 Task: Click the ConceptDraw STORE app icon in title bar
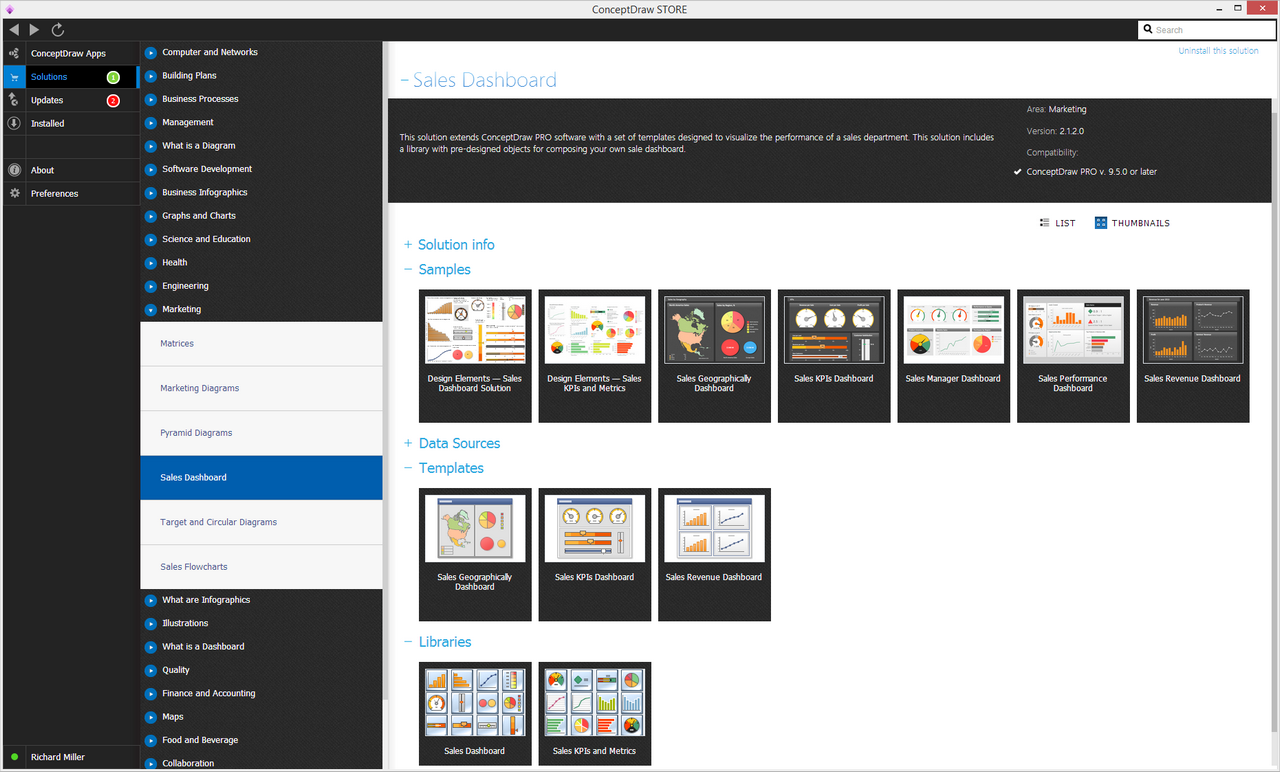point(11,9)
